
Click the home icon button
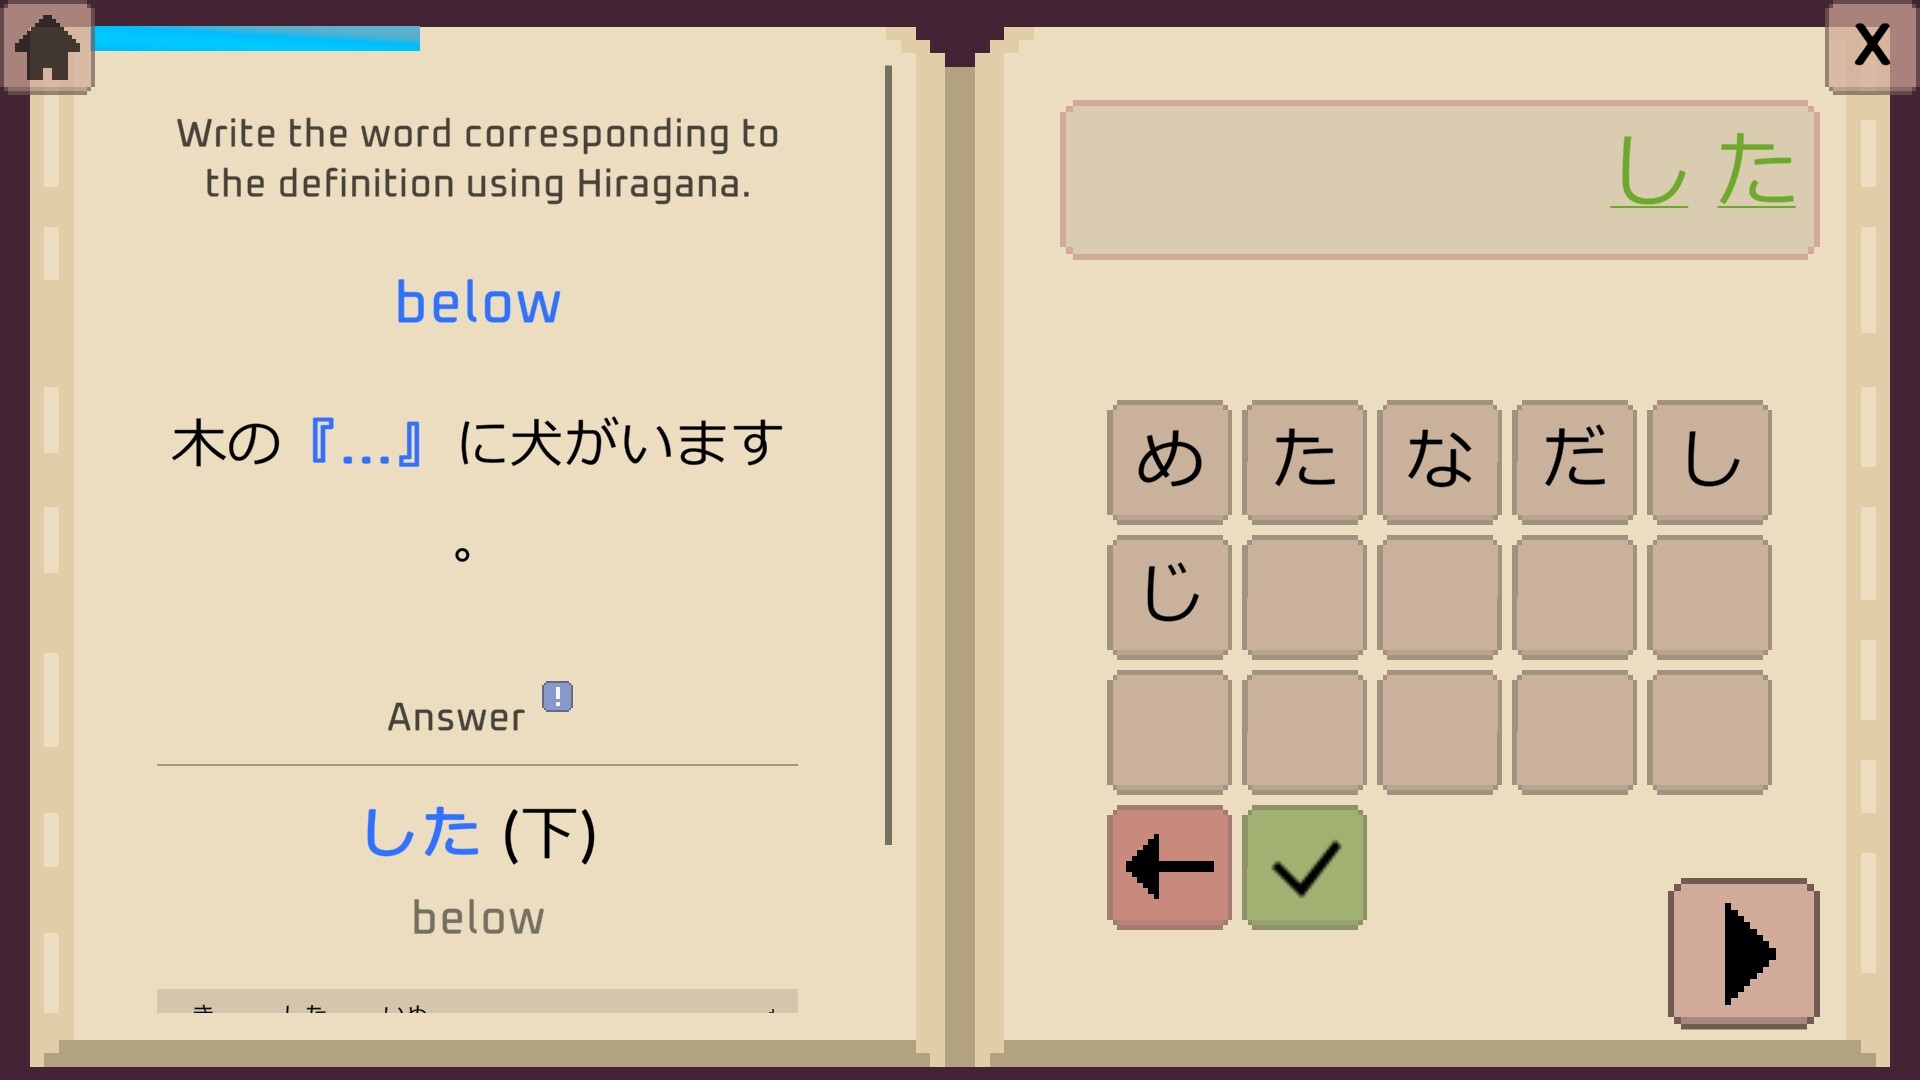pos(48,47)
